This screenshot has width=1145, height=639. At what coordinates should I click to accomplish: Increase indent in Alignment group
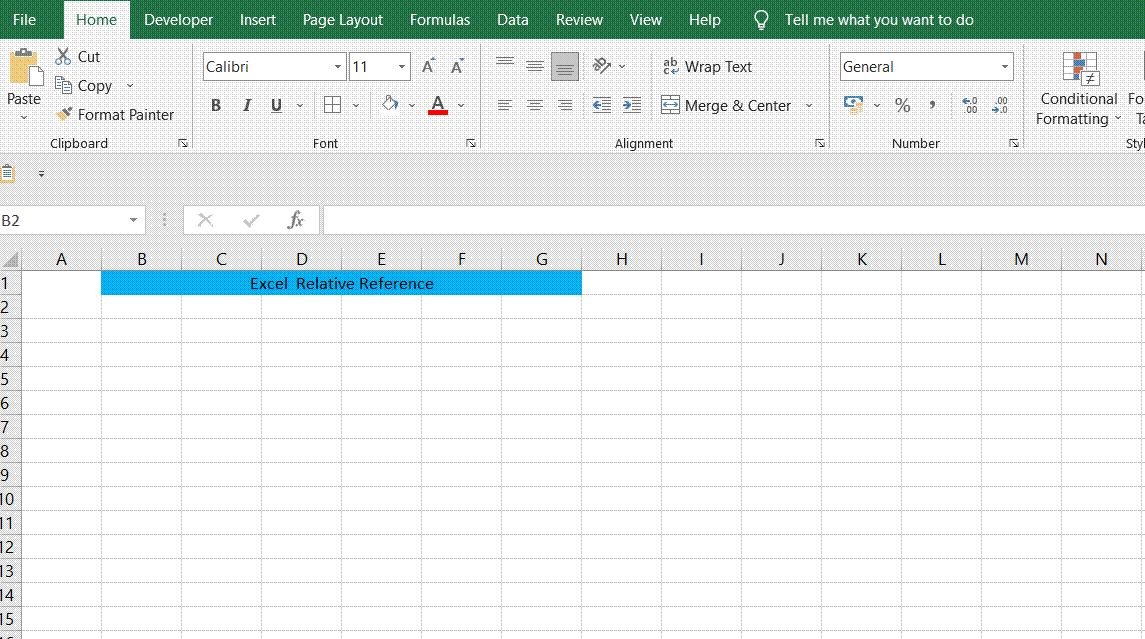632,105
